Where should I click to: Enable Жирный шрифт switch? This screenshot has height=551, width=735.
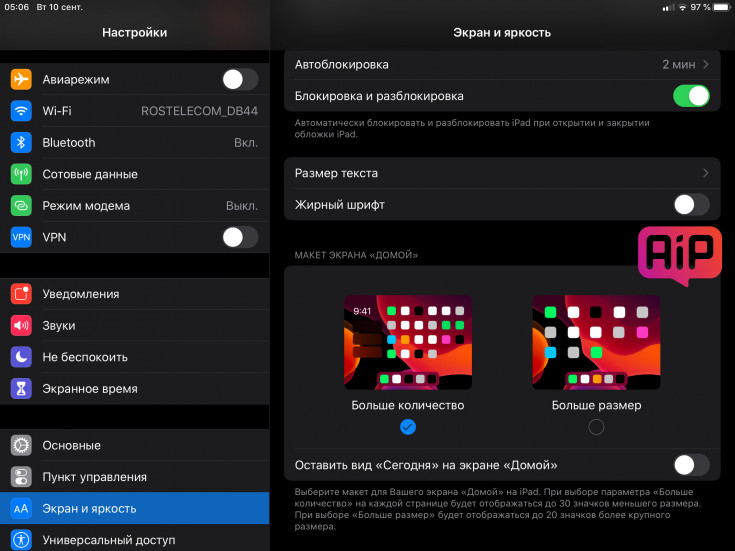(x=691, y=205)
